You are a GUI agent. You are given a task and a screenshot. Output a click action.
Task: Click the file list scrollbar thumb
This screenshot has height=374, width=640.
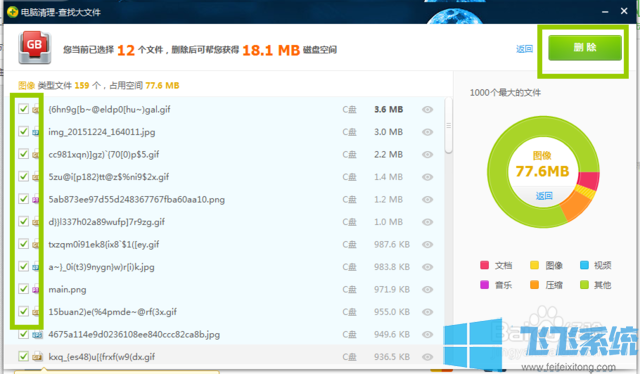[x=449, y=125]
